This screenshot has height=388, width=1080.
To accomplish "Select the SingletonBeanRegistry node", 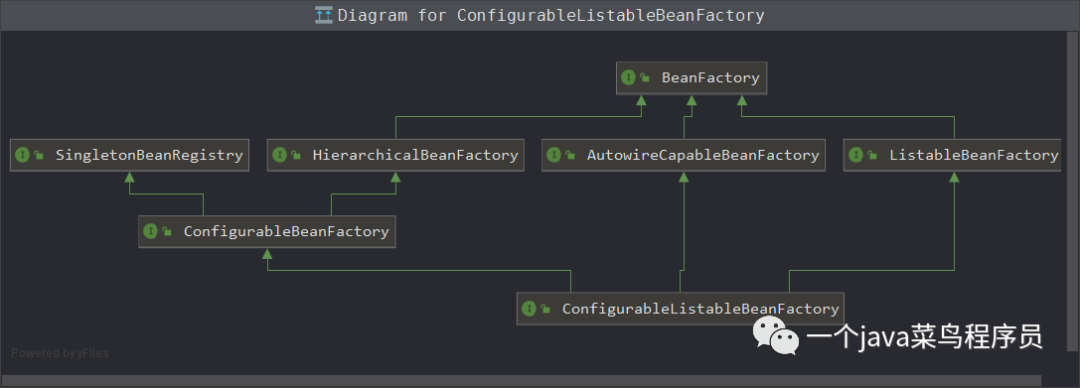I will (x=129, y=155).
